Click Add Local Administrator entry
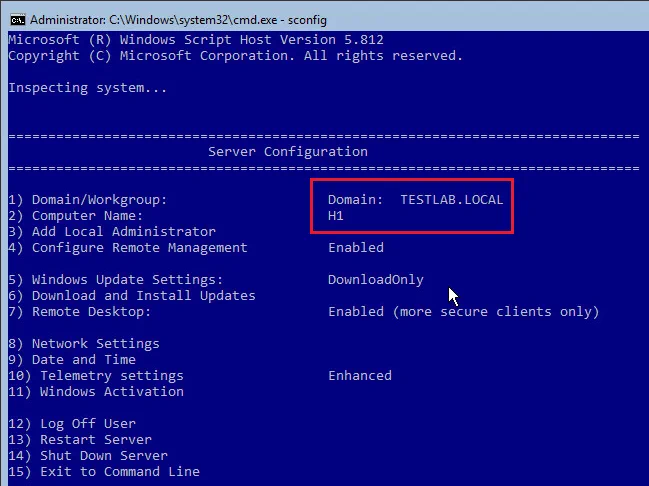The height and width of the screenshot is (486, 649). [112, 231]
